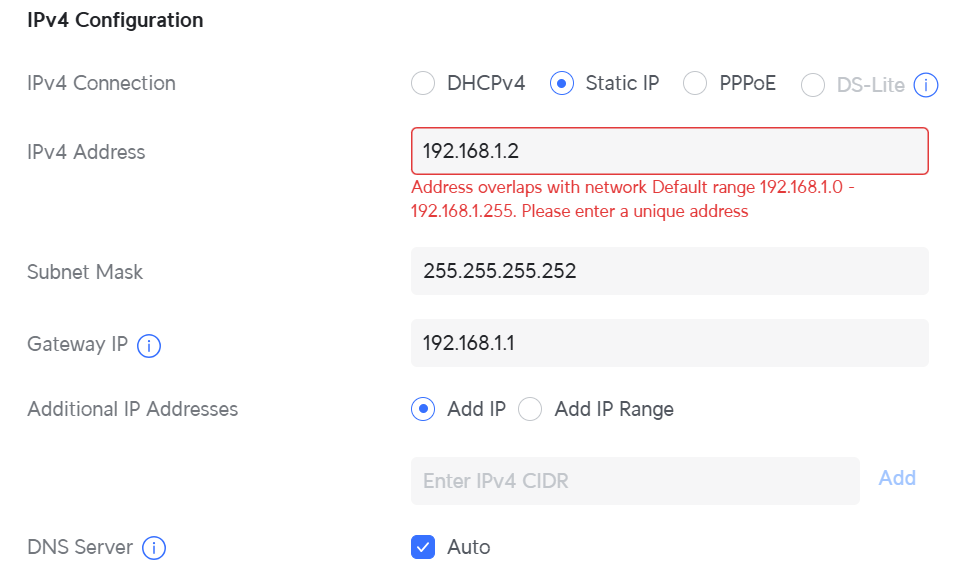The image size is (978, 580).
Task: Focus the Subnet Mask input field
Action: [x=669, y=271]
